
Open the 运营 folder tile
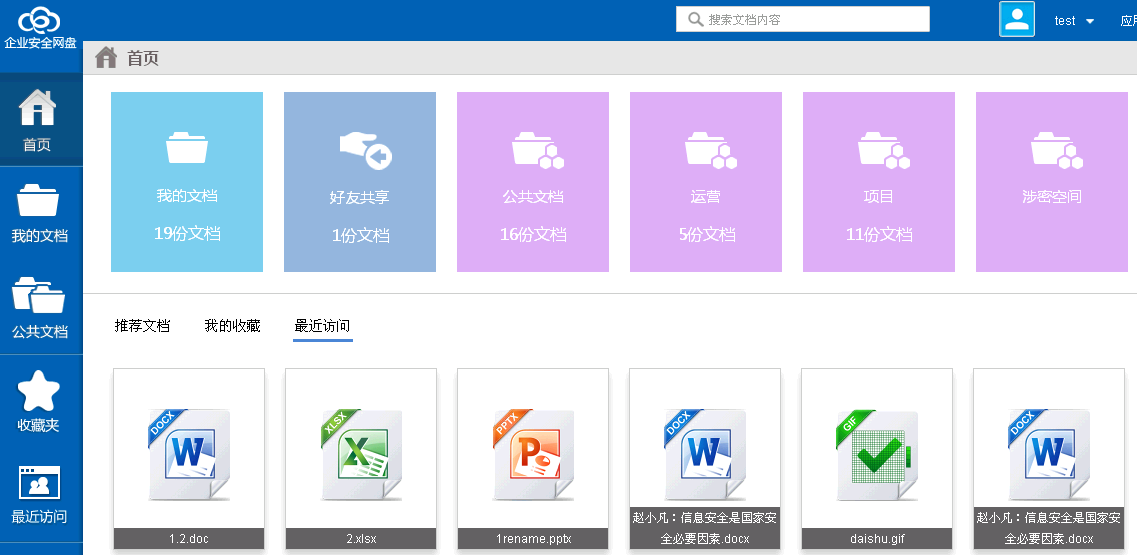[706, 182]
